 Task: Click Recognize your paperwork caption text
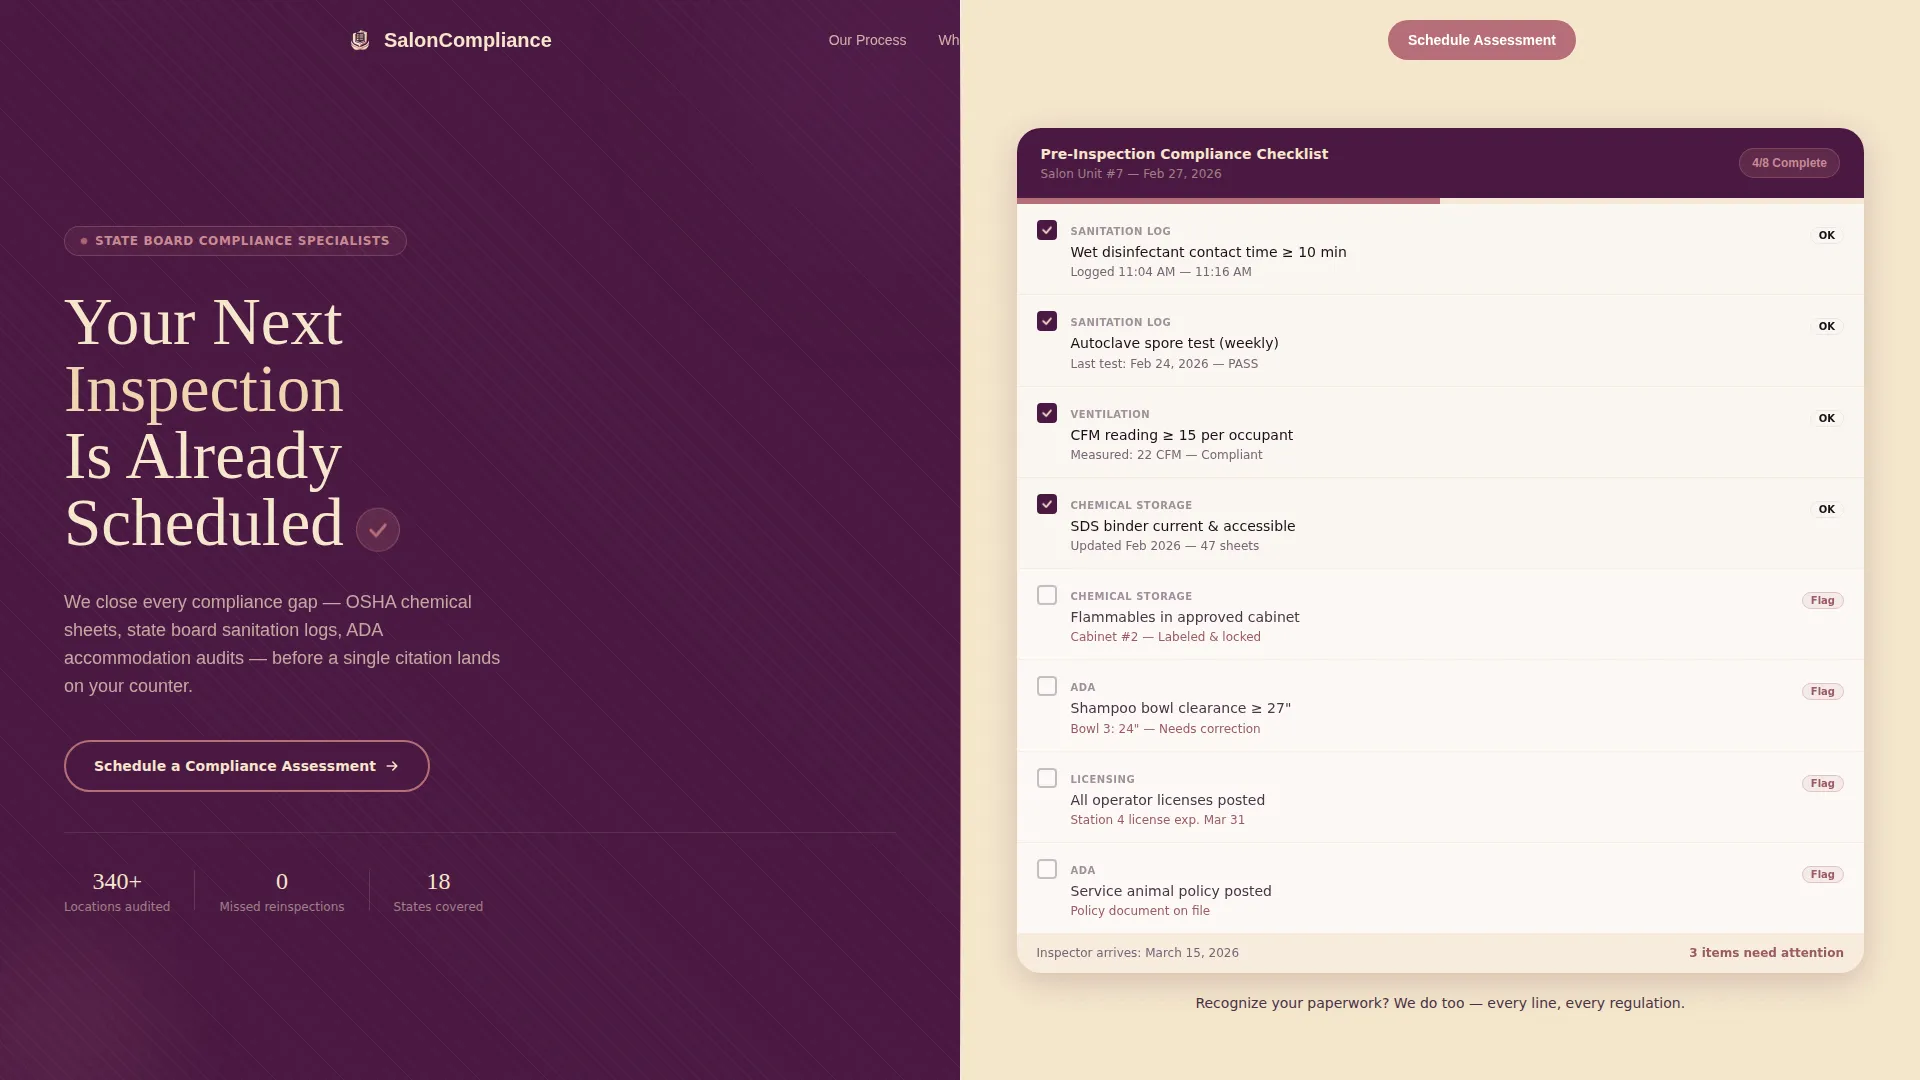[1440, 1003]
